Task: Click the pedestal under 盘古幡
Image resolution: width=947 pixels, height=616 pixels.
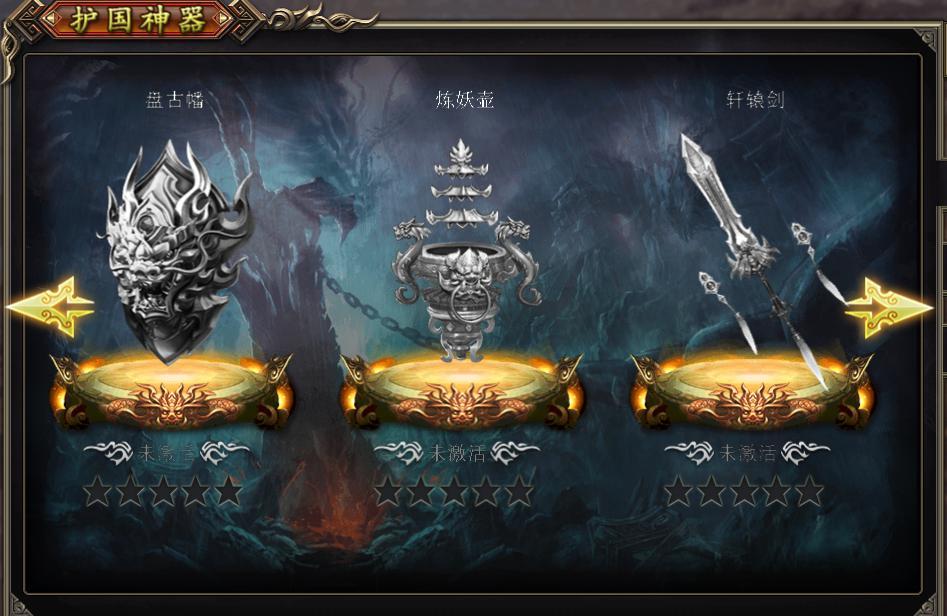Action: 172,391
